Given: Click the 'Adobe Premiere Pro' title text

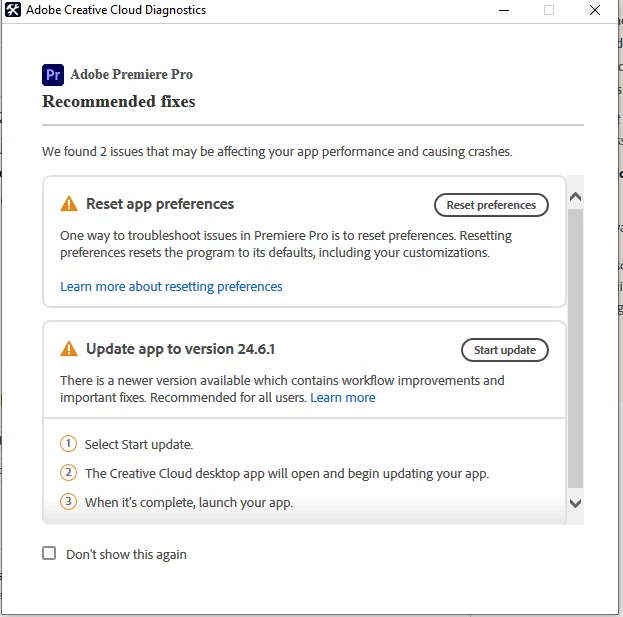Looking at the screenshot, I should coord(132,74).
